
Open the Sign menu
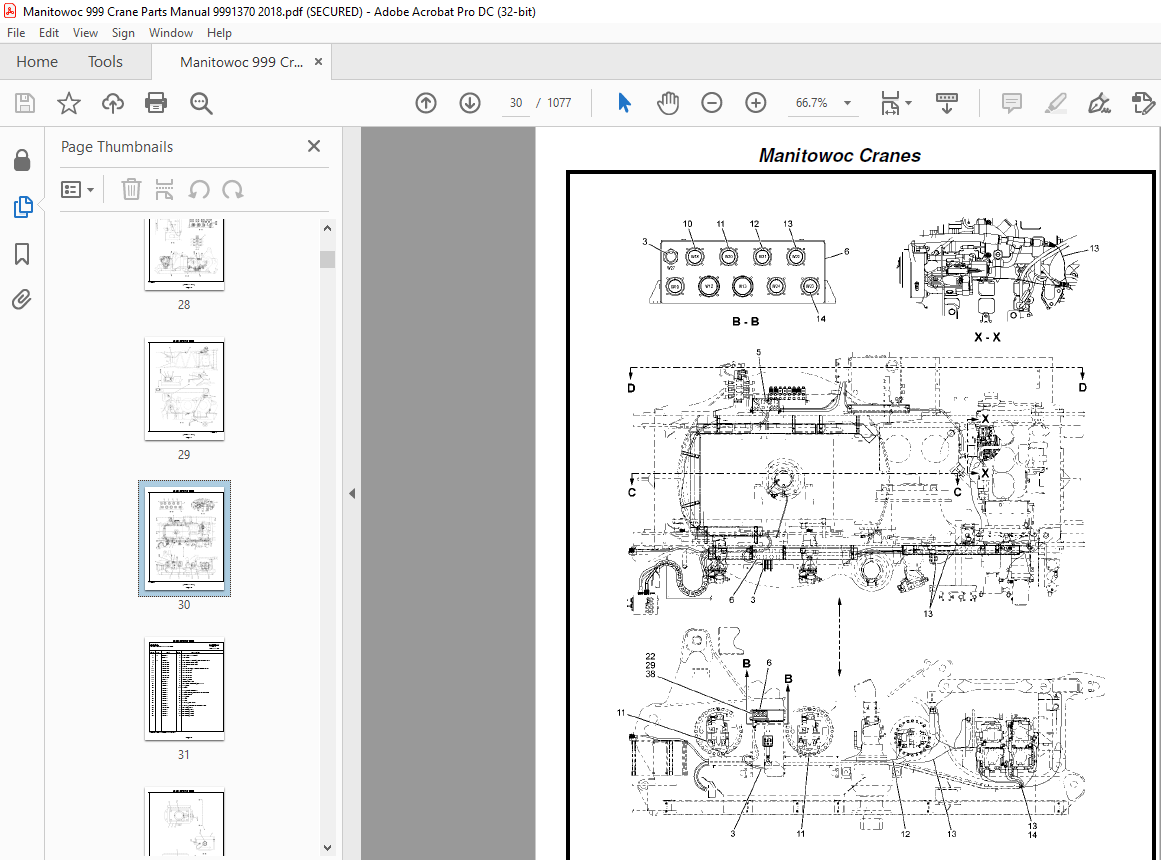123,33
